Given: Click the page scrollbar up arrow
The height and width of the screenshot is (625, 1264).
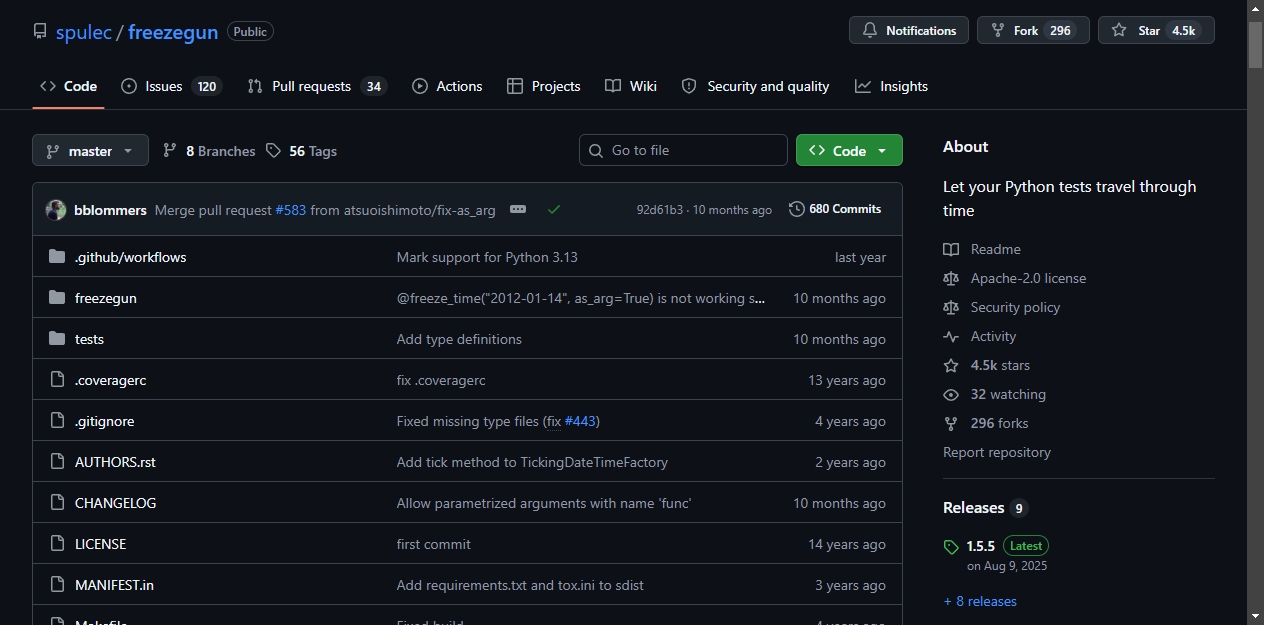Looking at the screenshot, I should pyautogui.click(x=1255, y=8).
